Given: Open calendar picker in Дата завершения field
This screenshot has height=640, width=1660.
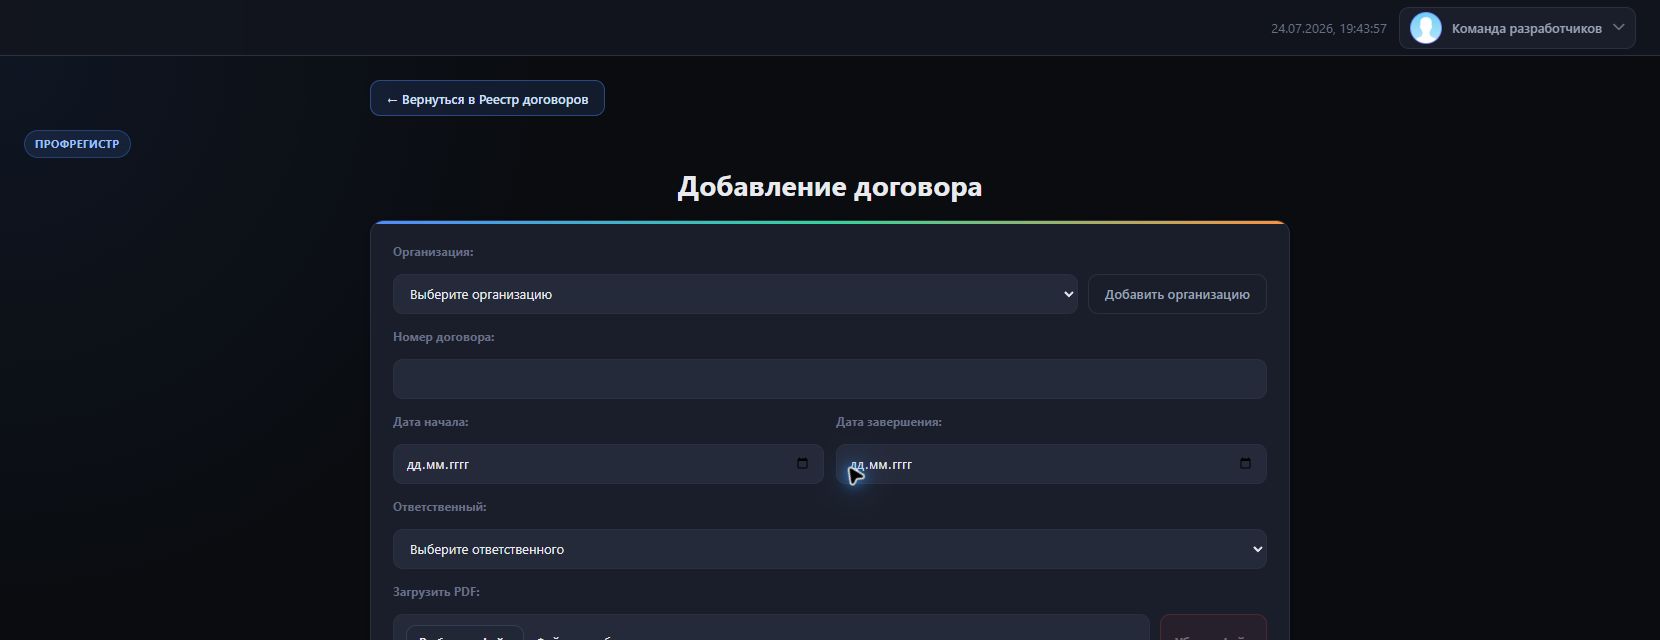Looking at the screenshot, I should coord(1245,464).
